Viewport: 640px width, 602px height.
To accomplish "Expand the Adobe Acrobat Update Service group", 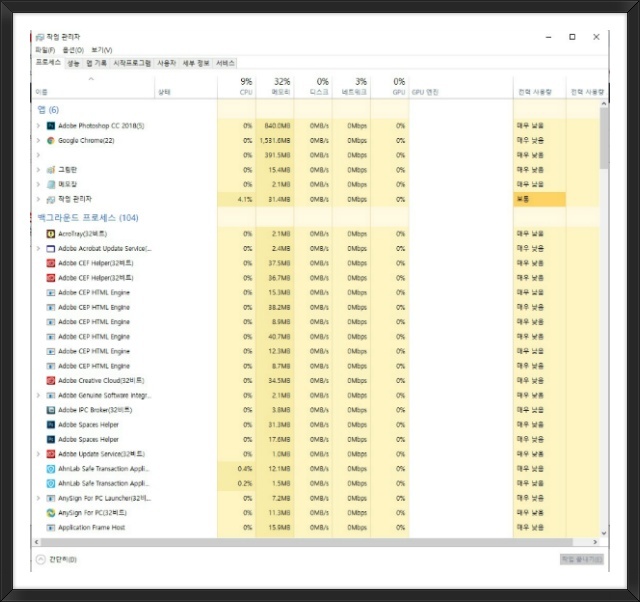I will point(38,249).
